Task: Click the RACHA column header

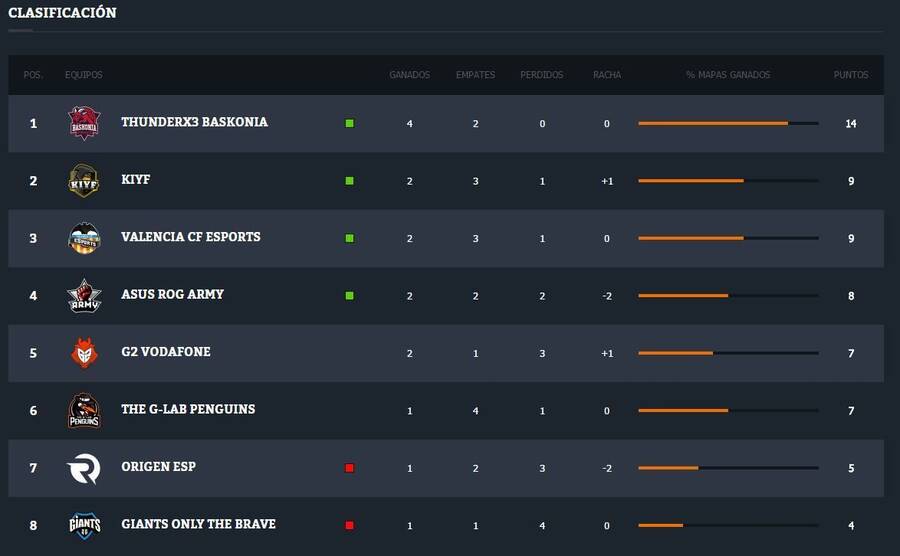Action: (607, 75)
